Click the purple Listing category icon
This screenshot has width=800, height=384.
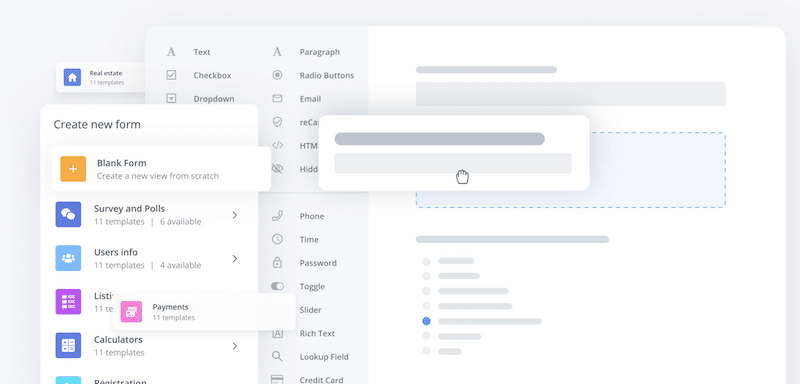68,302
